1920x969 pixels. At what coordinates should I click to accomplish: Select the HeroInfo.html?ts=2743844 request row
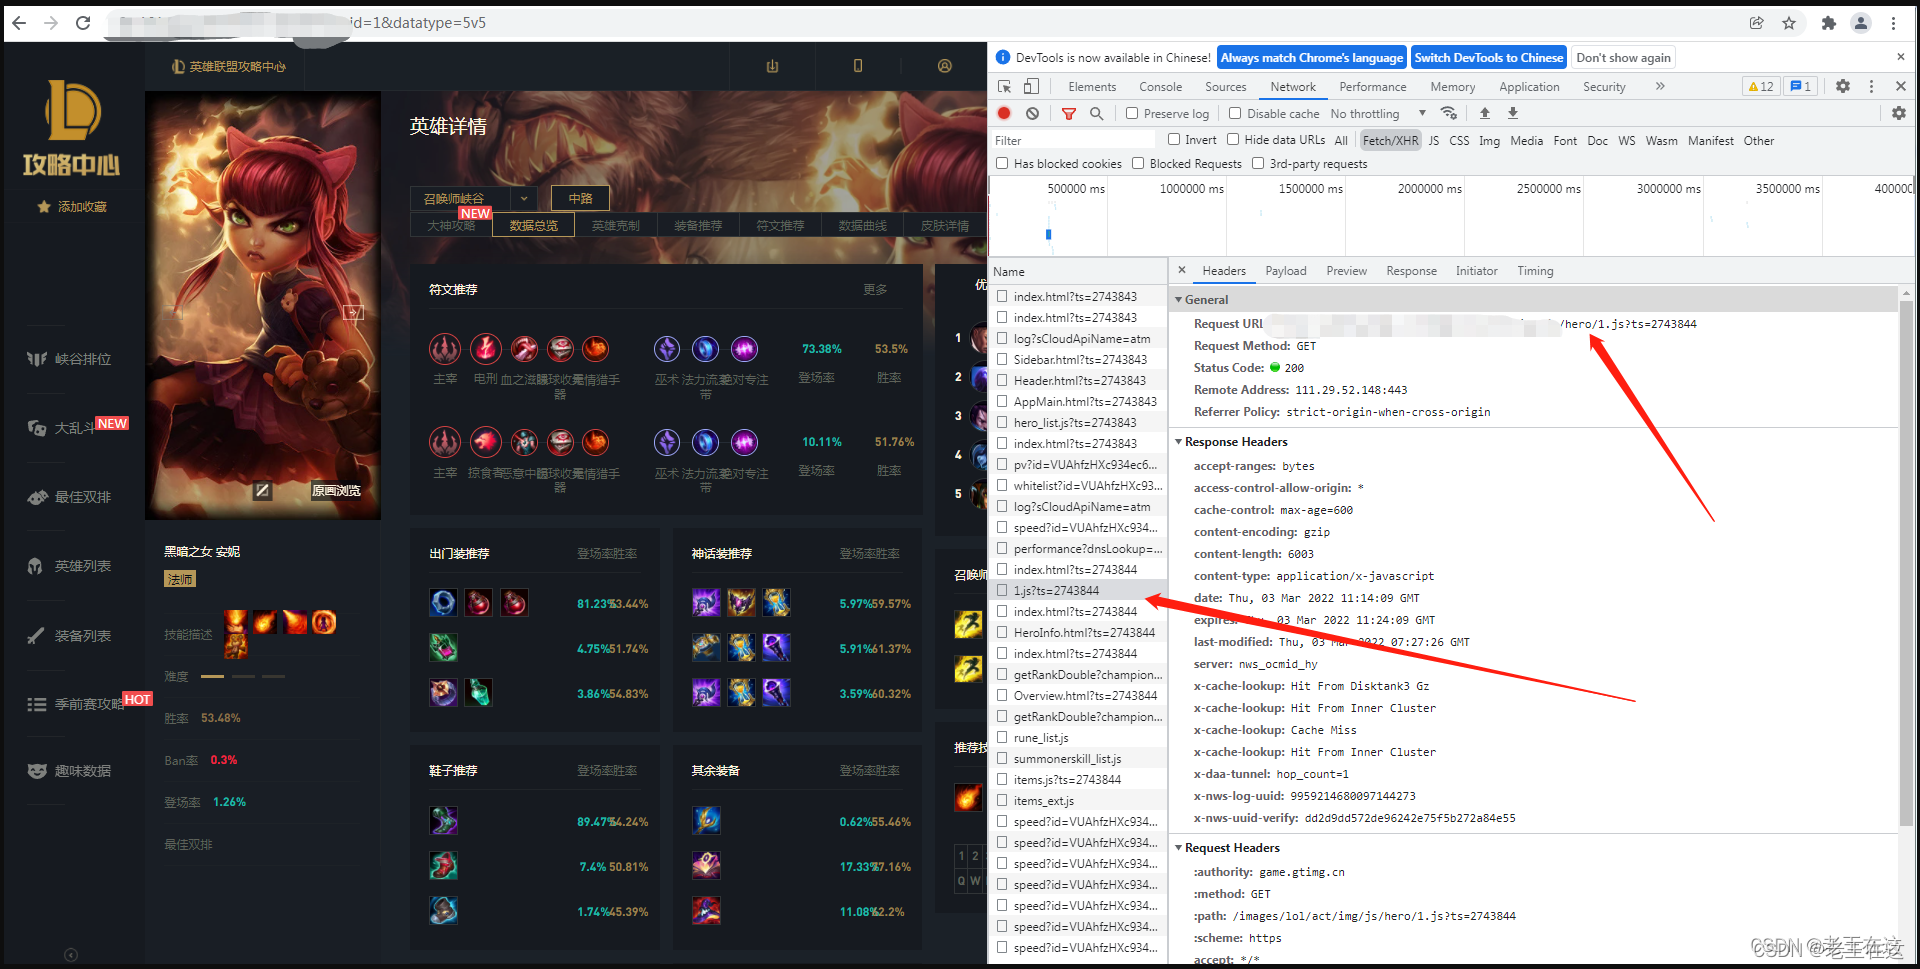[x=1078, y=632]
